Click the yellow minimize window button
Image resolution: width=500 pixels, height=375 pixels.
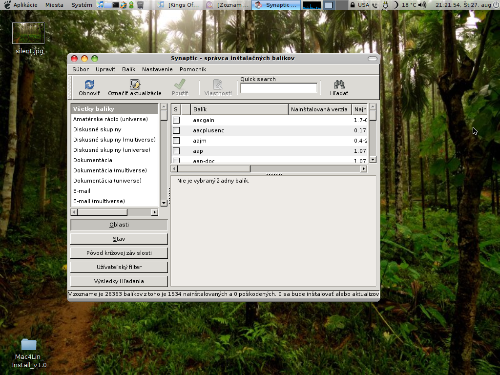coord(85,59)
